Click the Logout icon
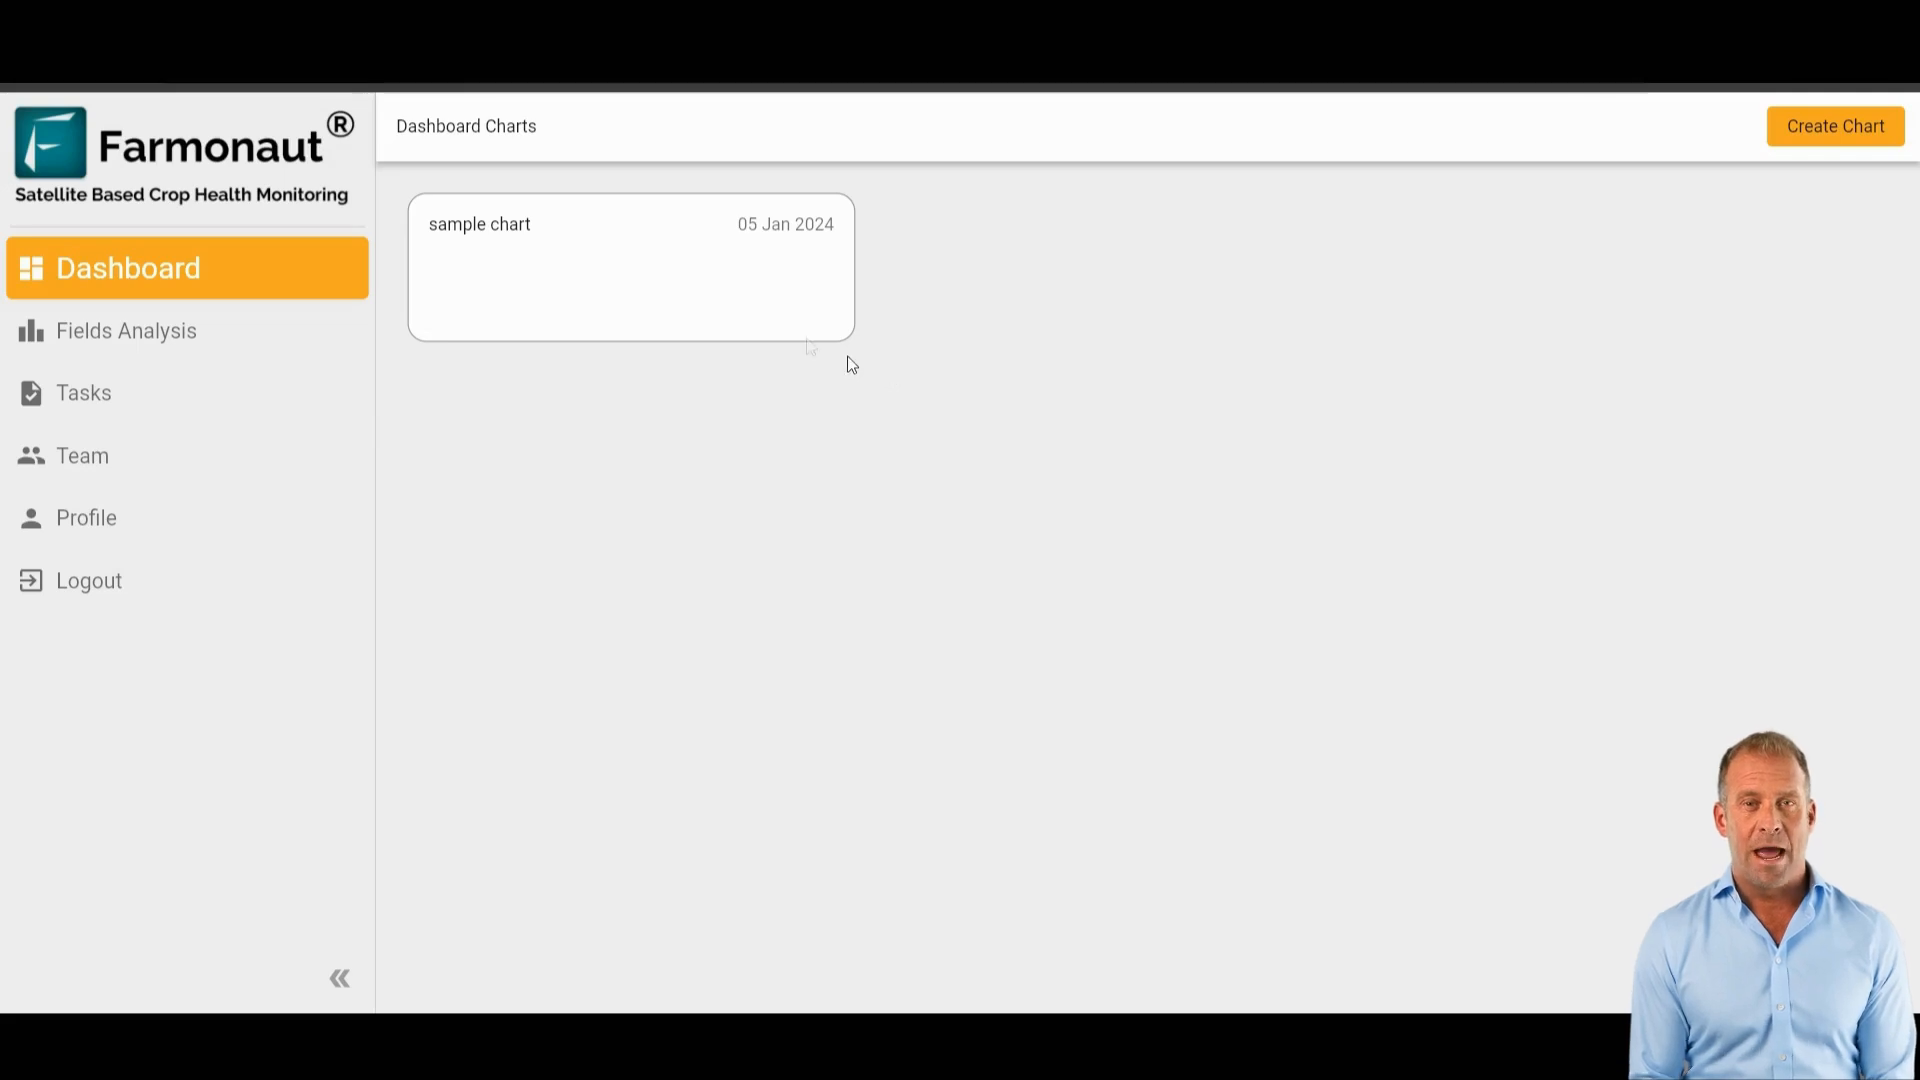This screenshot has width=1920, height=1080. 29,580
